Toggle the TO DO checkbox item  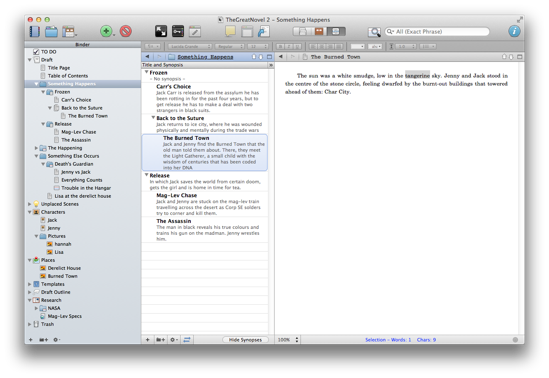pyautogui.click(x=36, y=51)
